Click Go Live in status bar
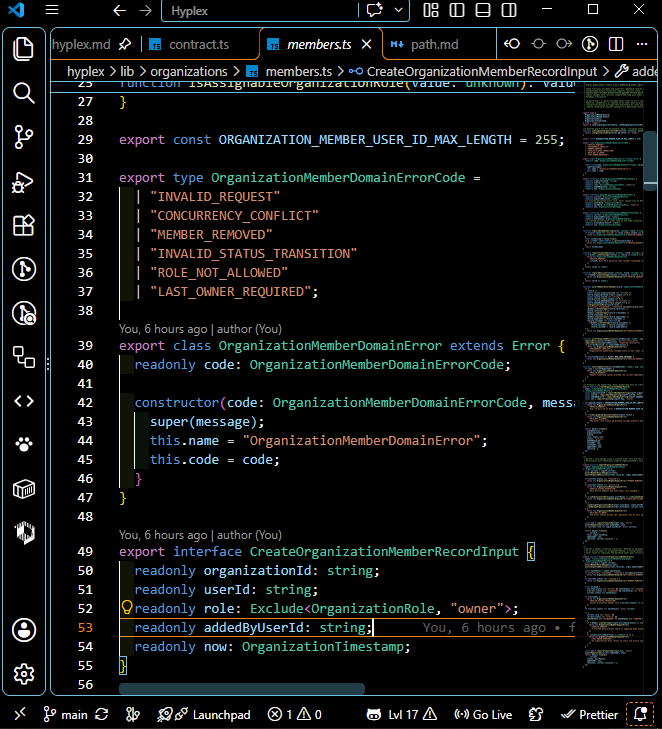Screen dimensions: 662x729 click(x=483, y=715)
